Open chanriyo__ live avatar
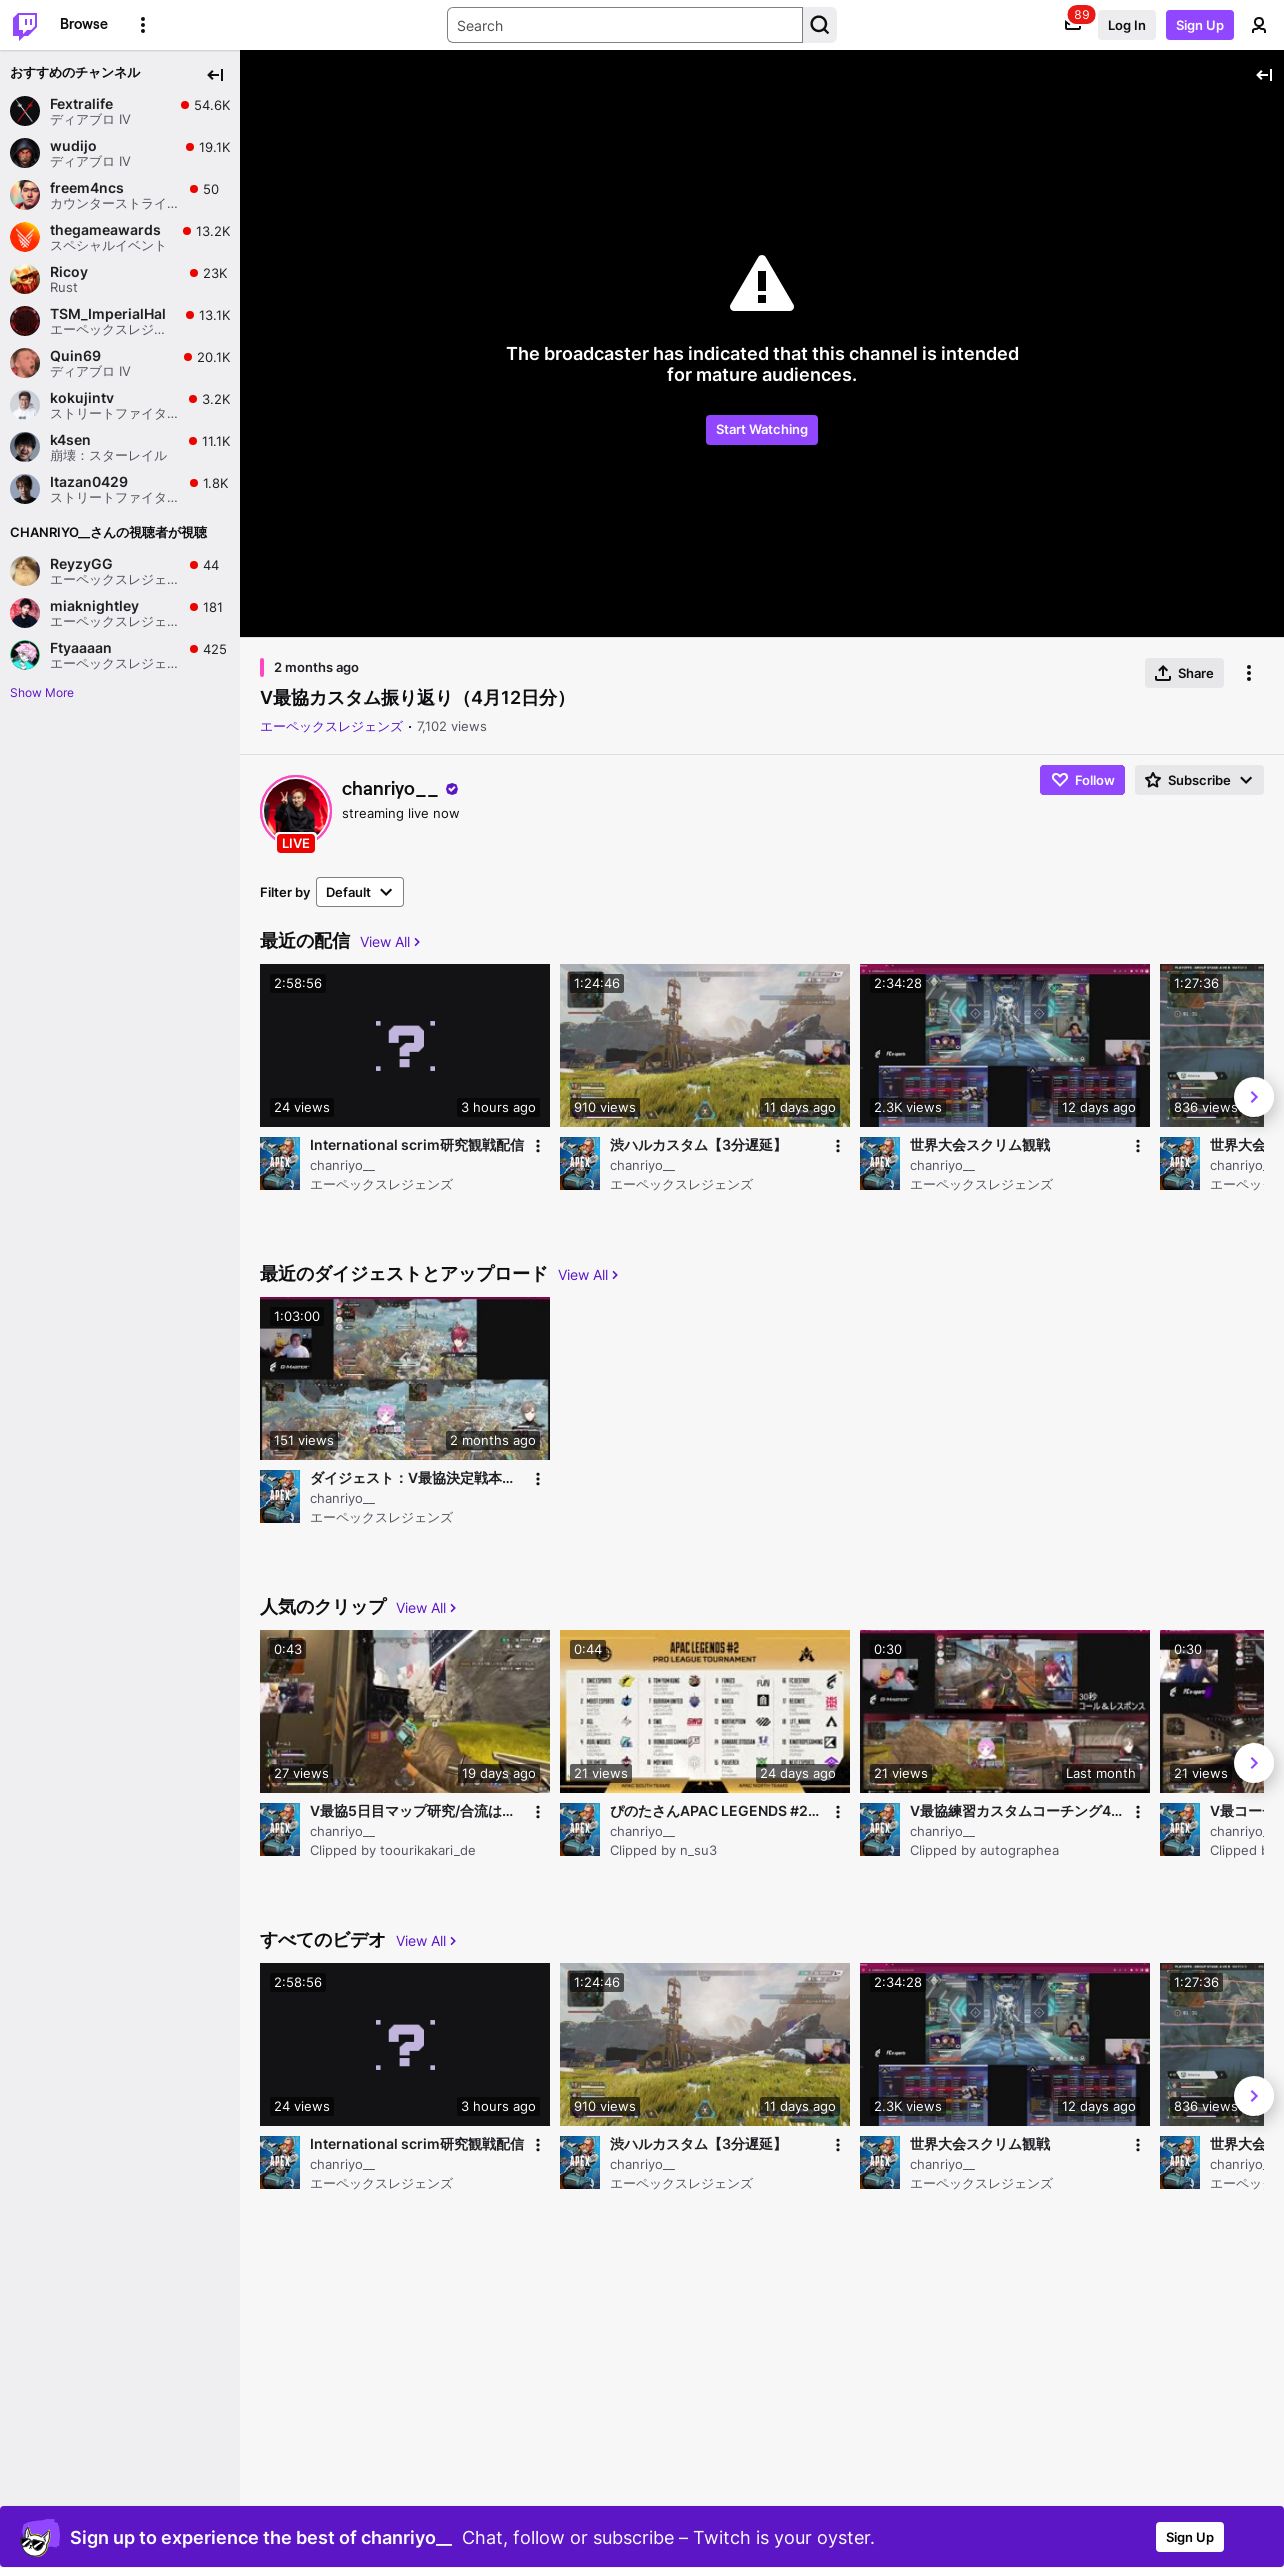Image resolution: width=1284 pixels, height=2568 pixels. tap(296, 812)
